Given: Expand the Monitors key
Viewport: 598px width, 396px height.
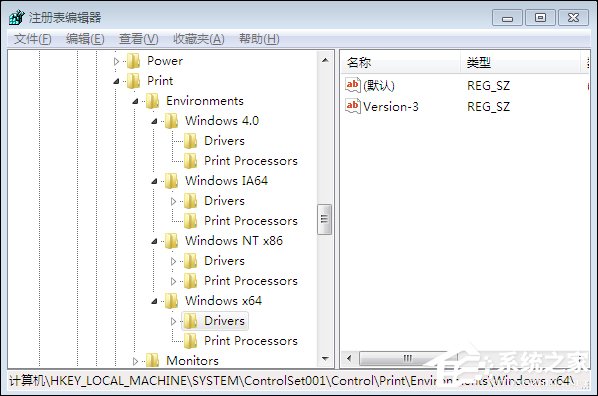Looking at the screenshot, I should tap(135, 361).
